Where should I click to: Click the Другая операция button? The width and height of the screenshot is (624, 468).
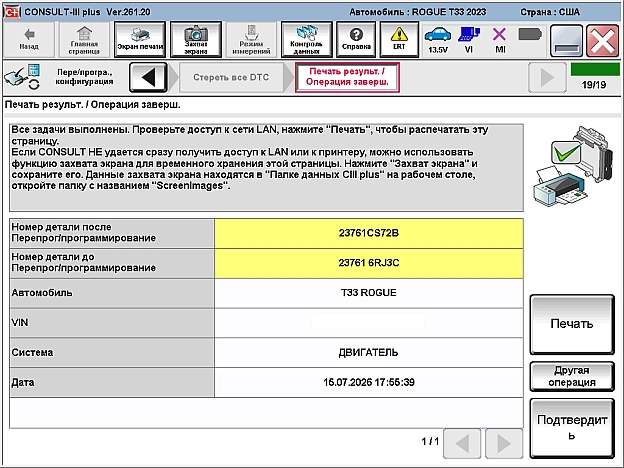572,376
